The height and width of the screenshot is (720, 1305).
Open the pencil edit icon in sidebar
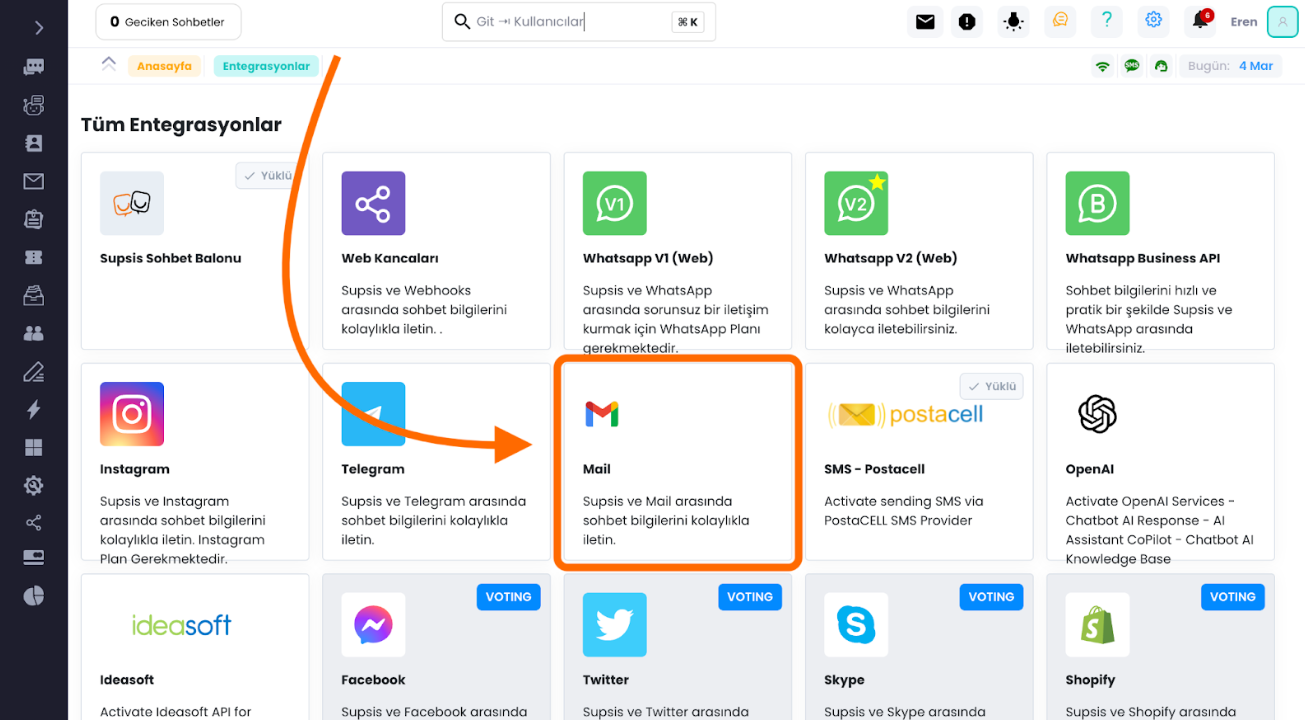(x=34, y=372)
